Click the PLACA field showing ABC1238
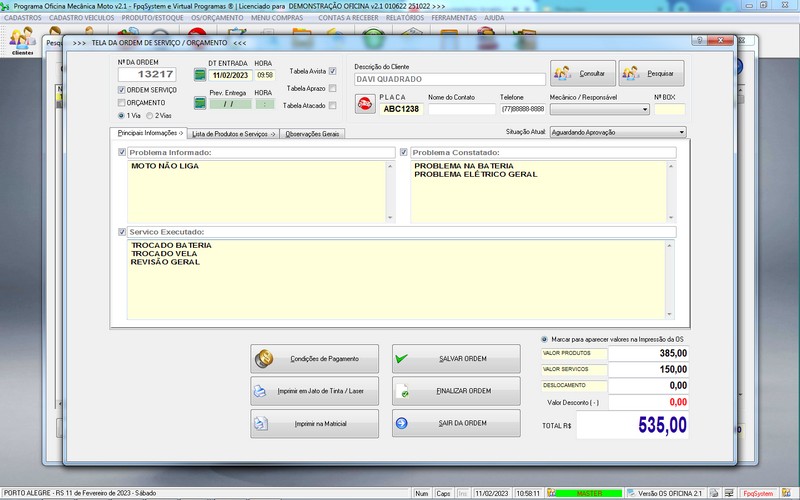800x500 pixels. pos(401,109)
